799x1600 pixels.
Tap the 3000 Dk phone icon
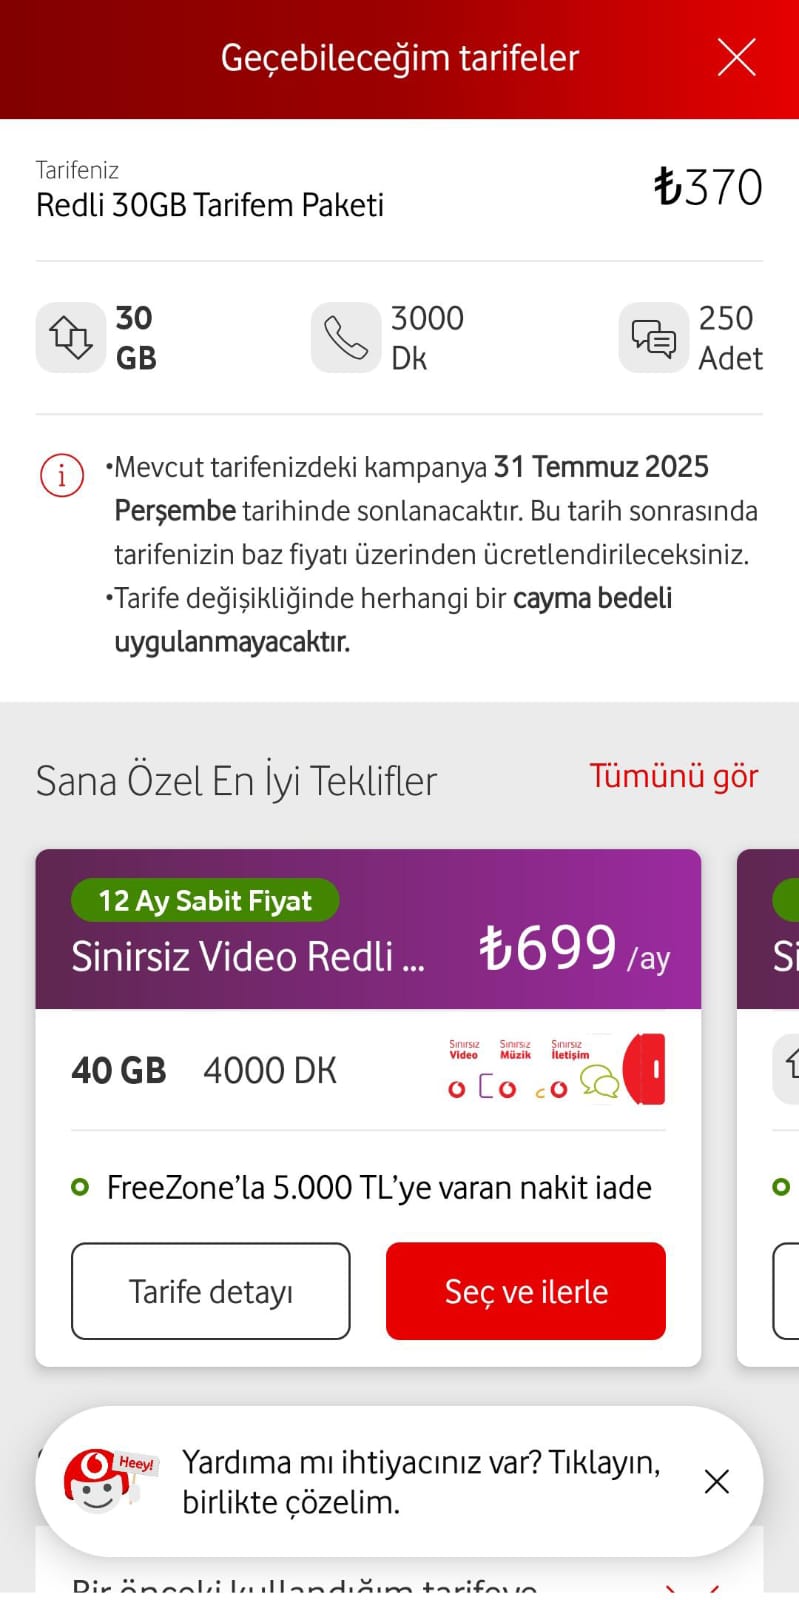[x=346, y=338]
